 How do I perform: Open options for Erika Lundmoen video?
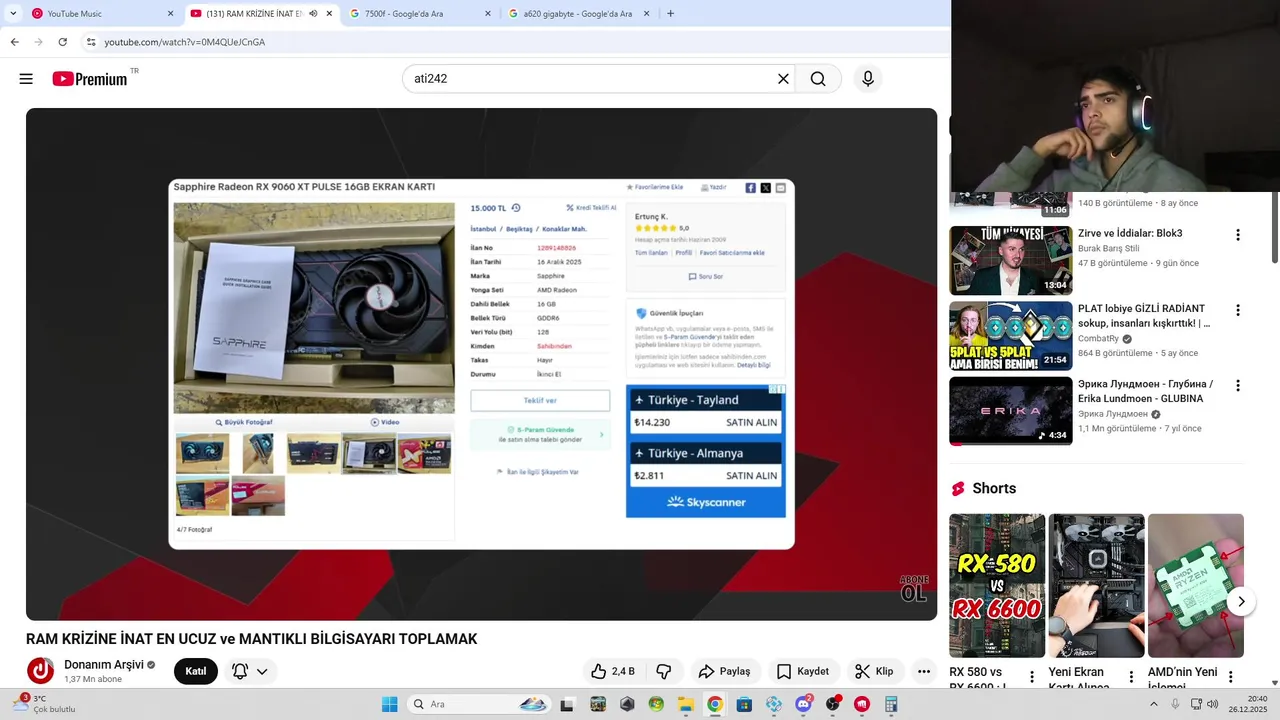[x=1238, y=385]
